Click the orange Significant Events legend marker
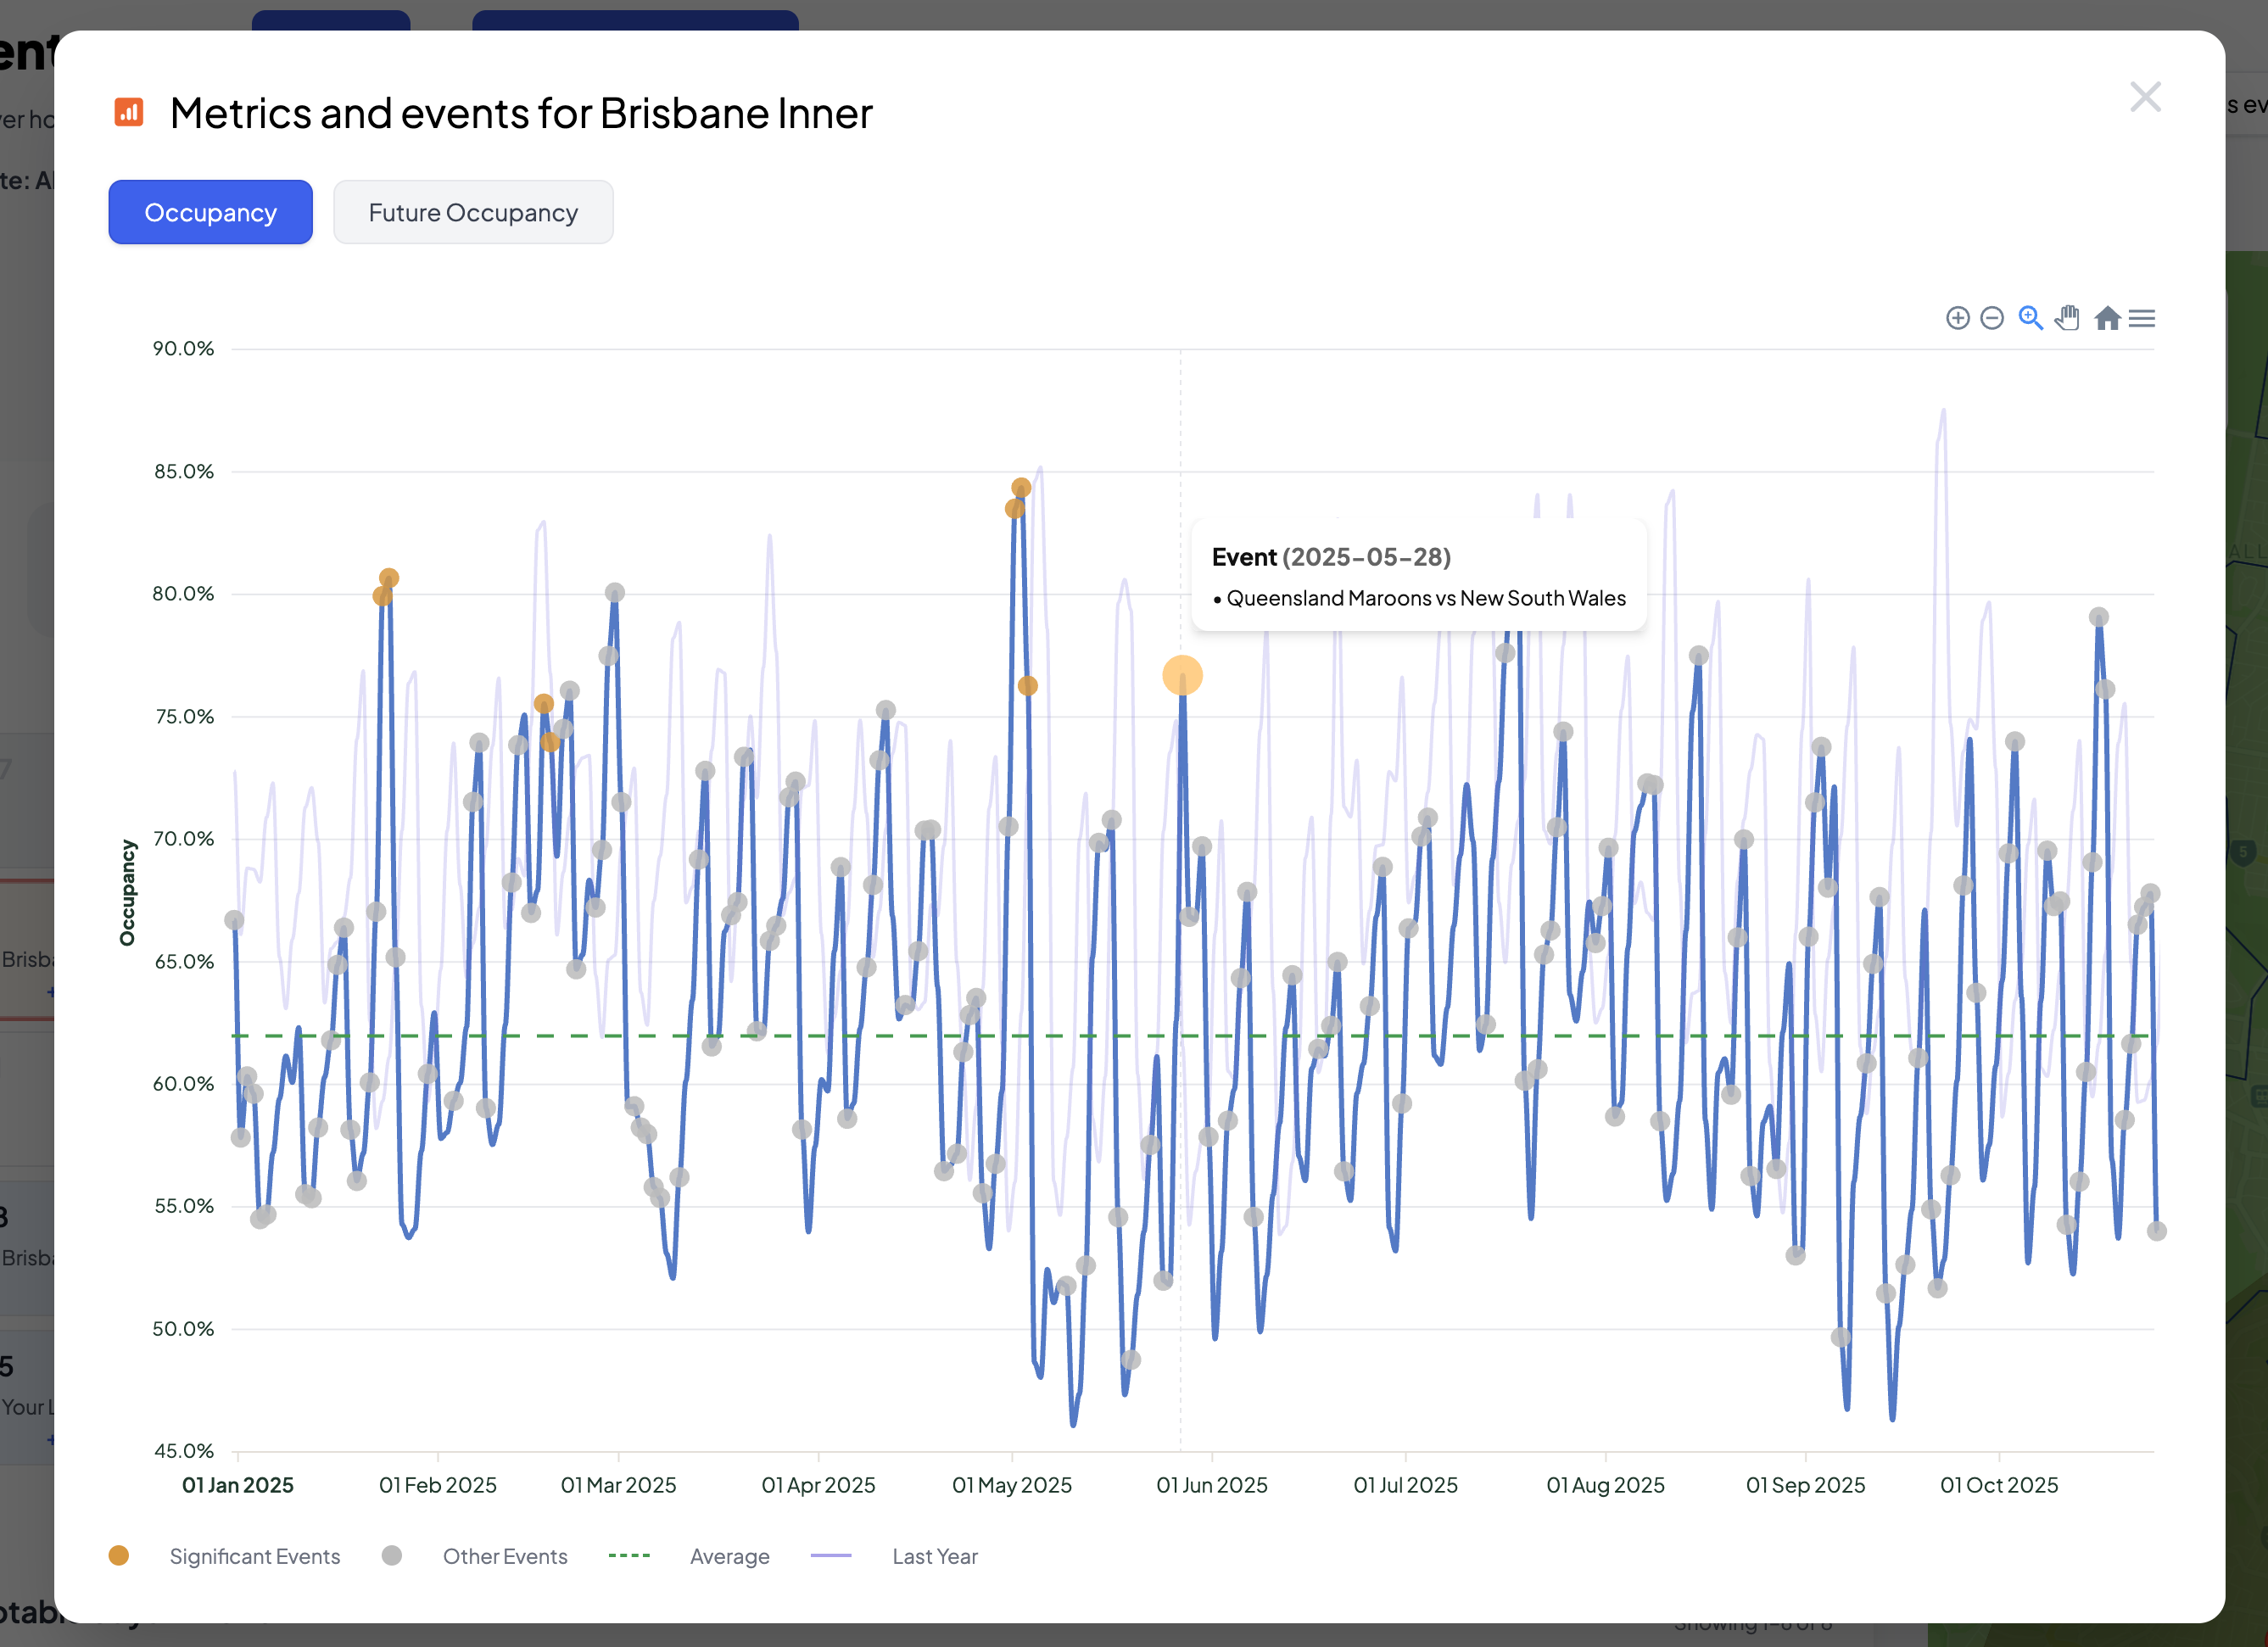This screenshot has width=2268, height=1647. tap(119, 1556)
